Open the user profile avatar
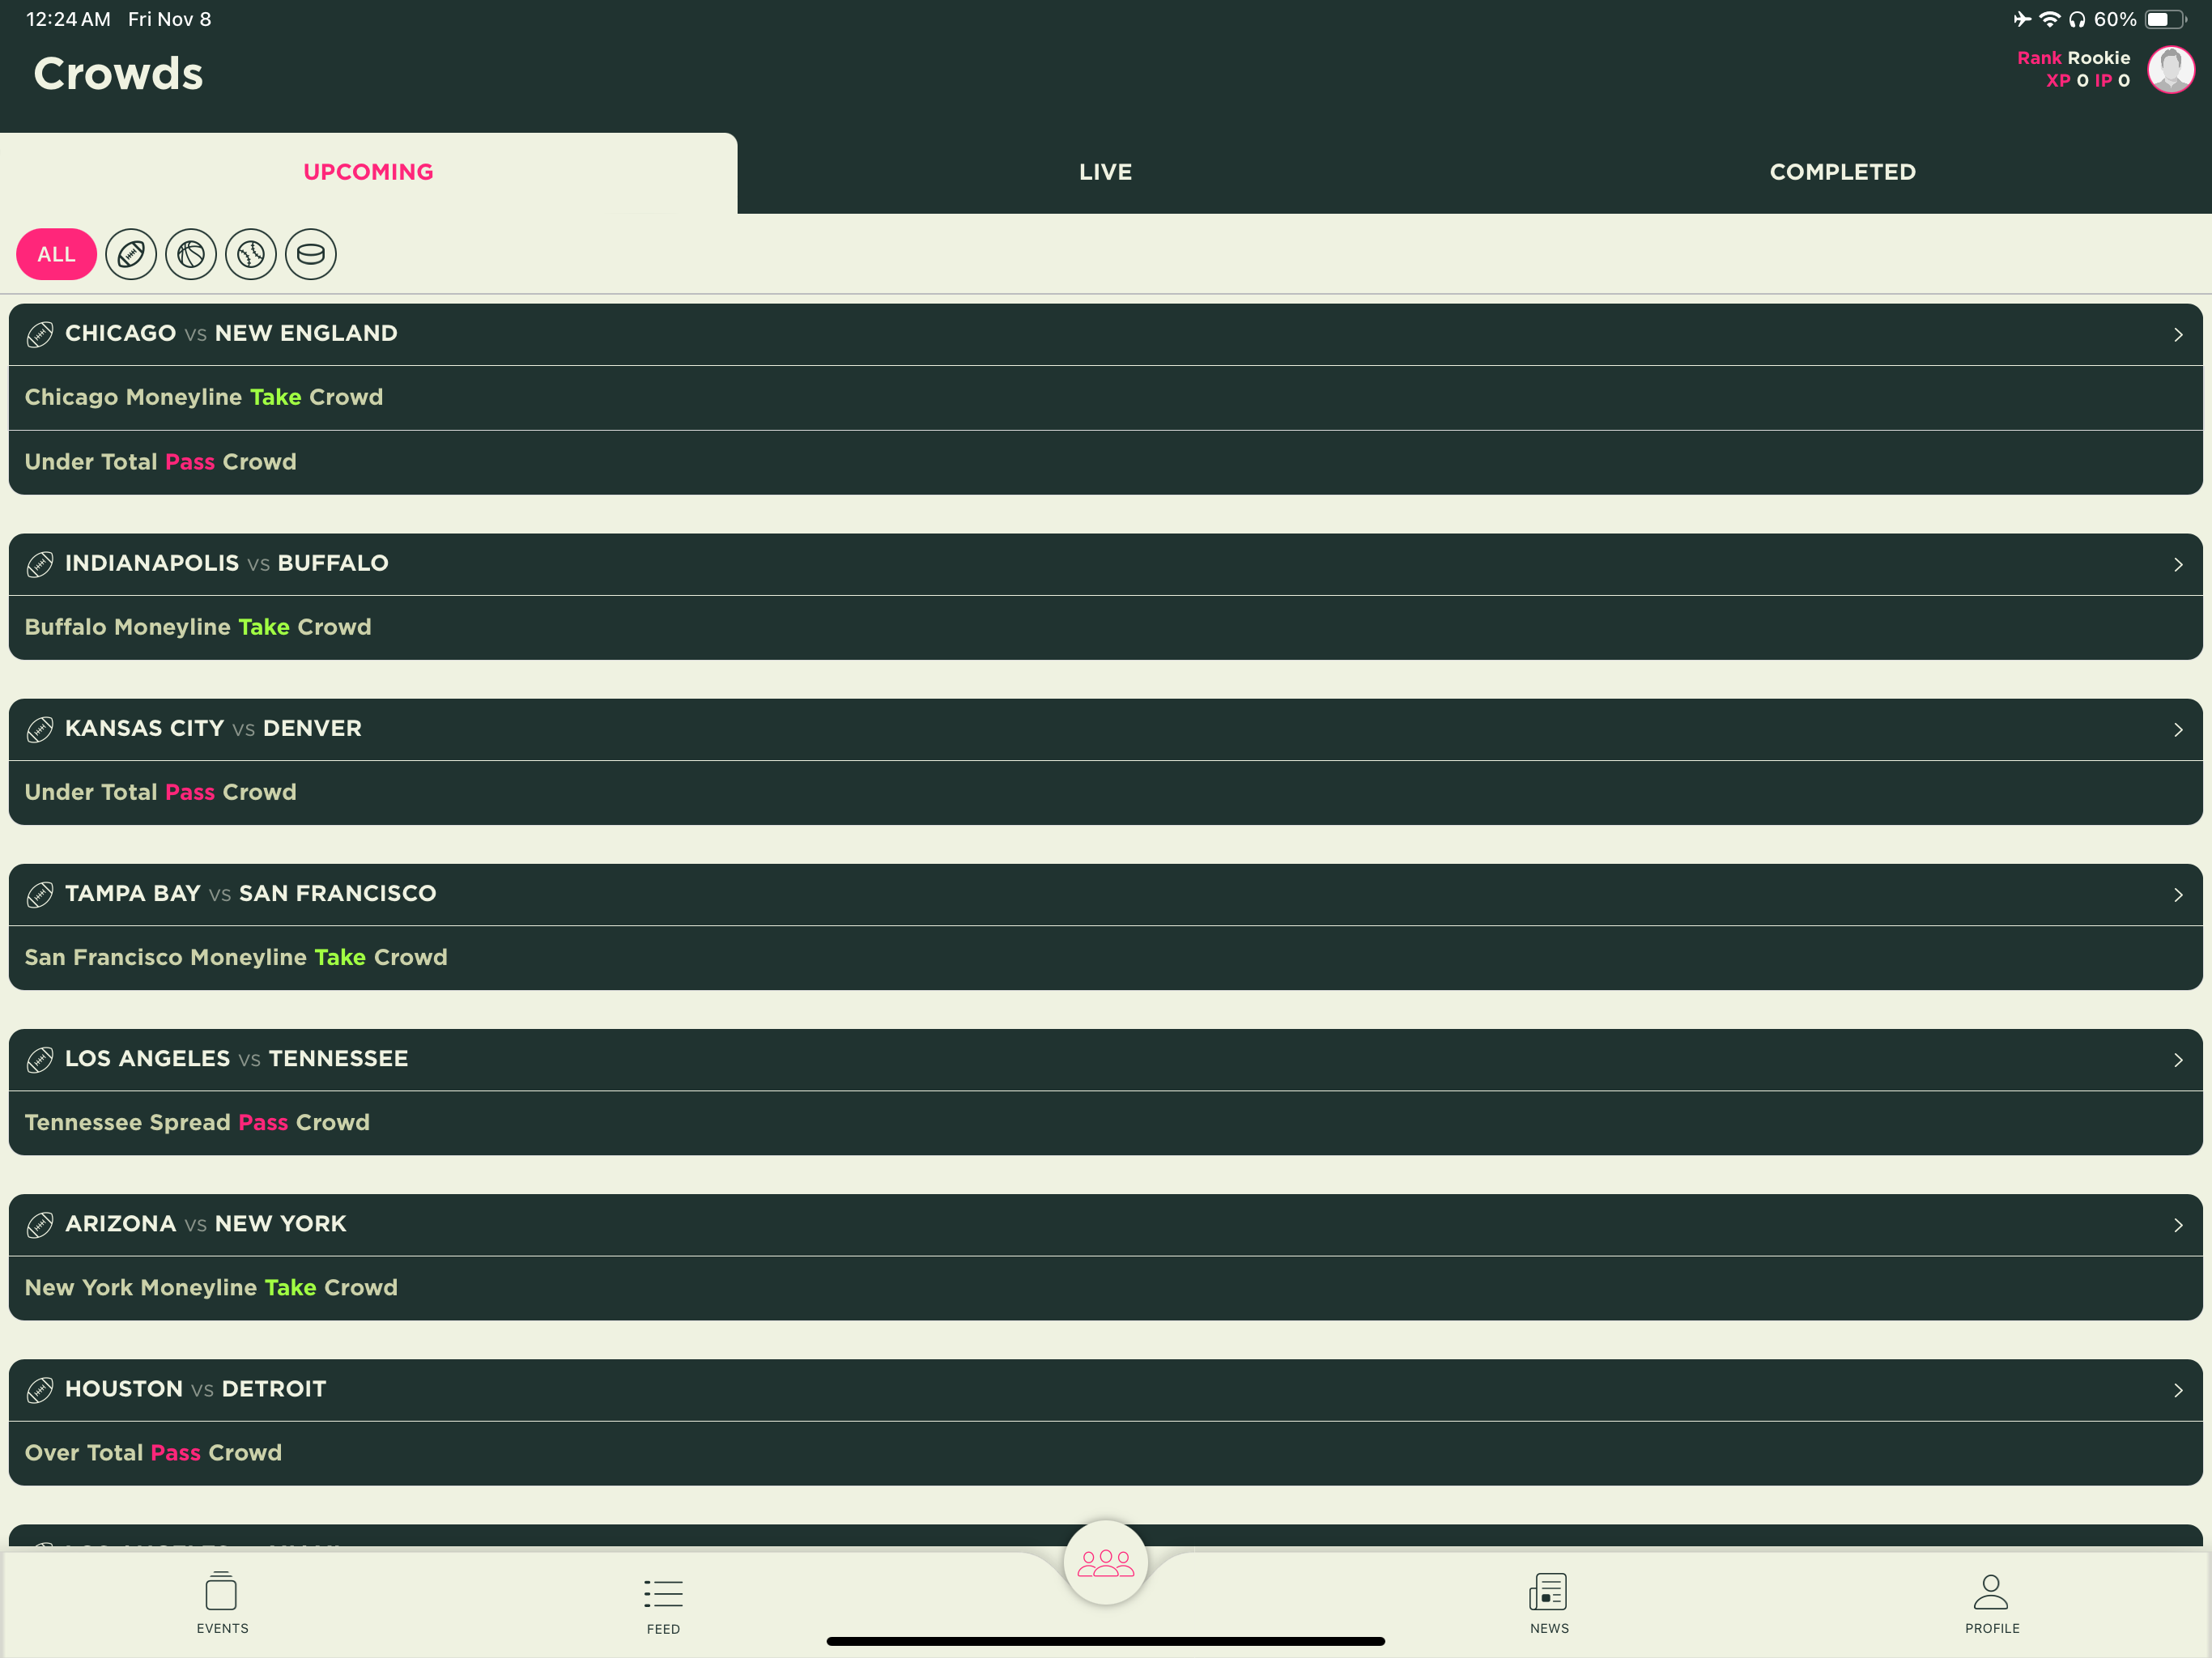Screen dimensions: 2212x1658 (x=2171, y=69)
